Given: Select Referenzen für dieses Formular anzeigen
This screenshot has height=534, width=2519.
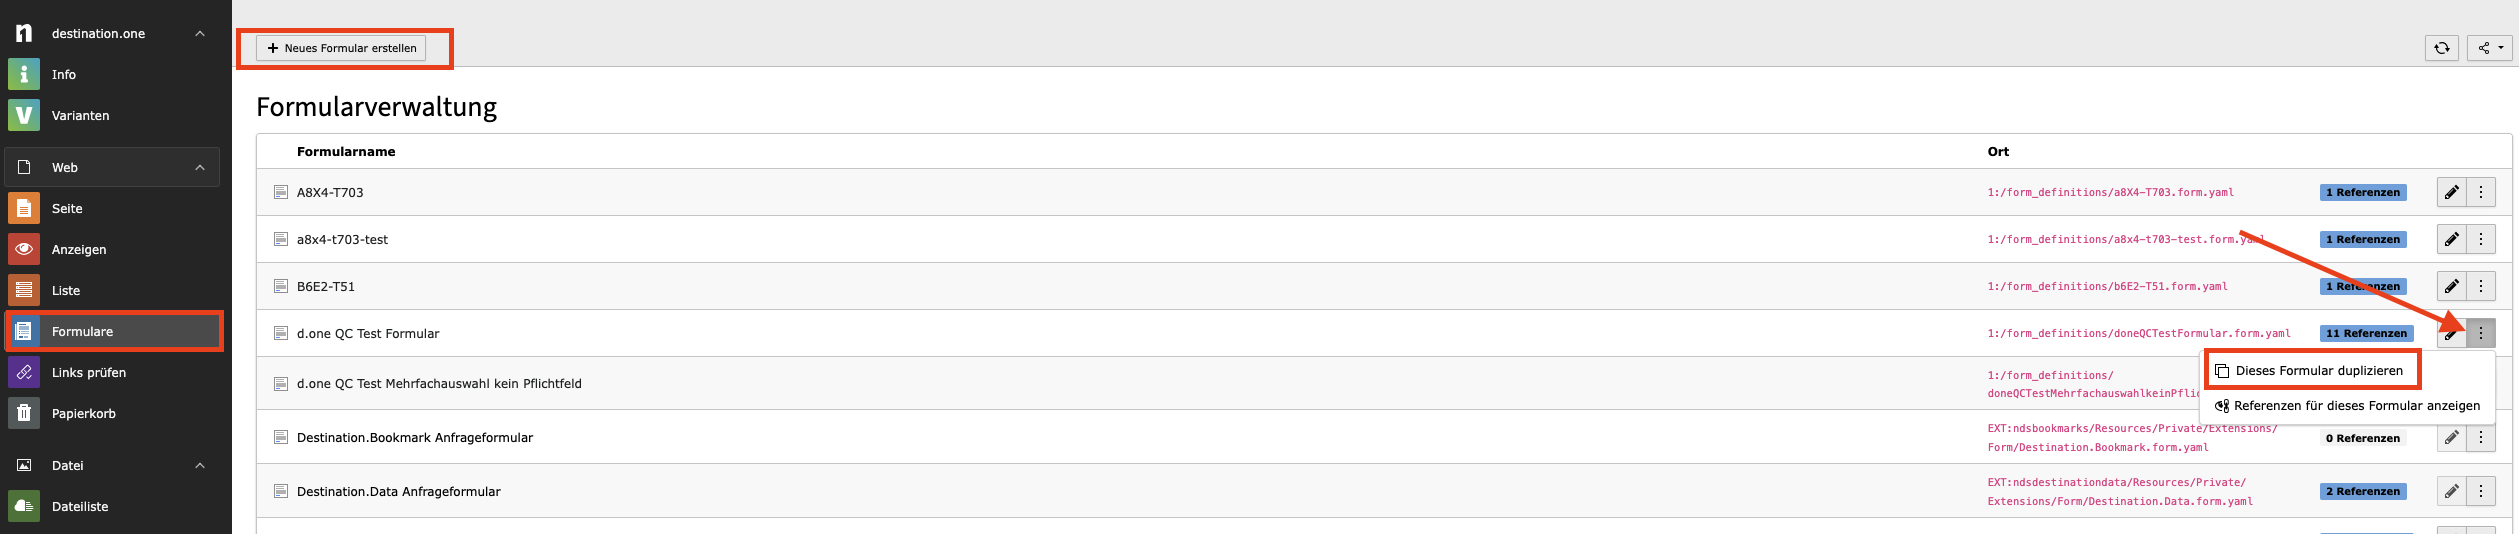Looking at the screenshot, I should (2356, 406).
